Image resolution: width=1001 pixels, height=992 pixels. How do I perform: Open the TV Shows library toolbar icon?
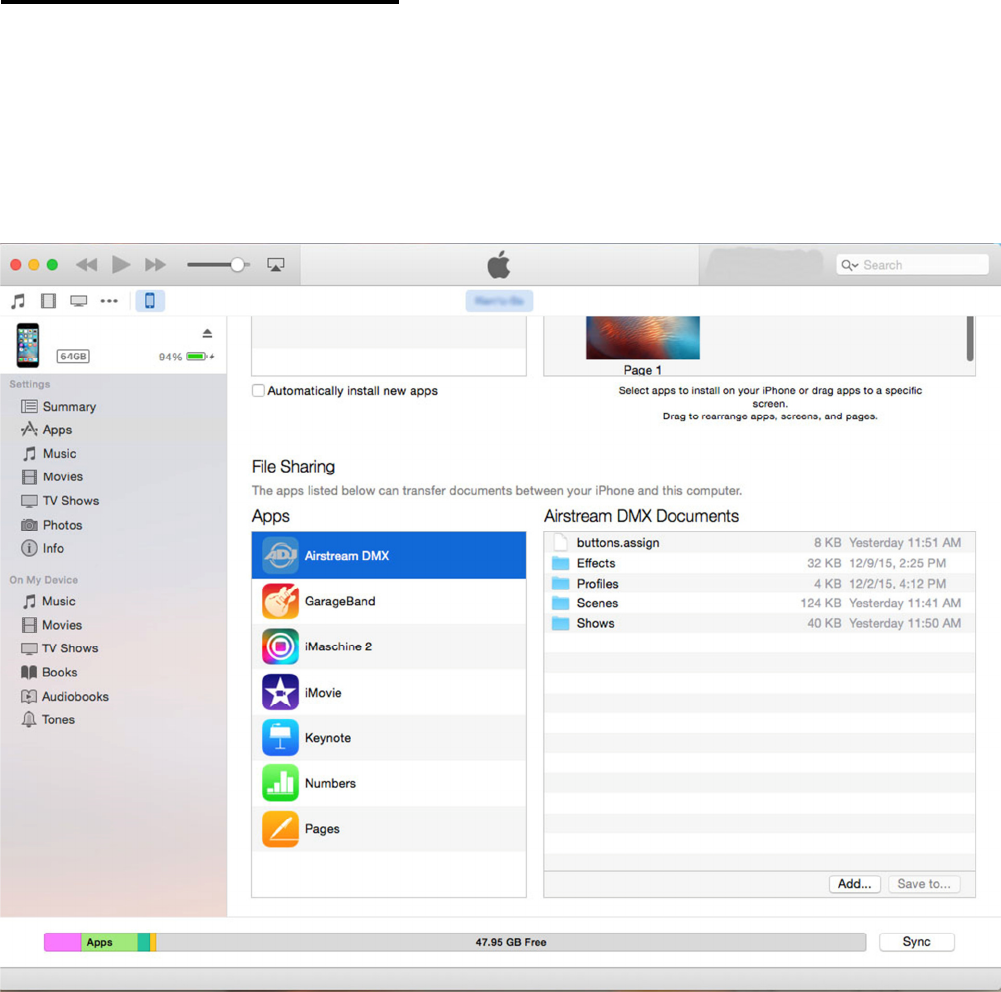coord(79,301)
